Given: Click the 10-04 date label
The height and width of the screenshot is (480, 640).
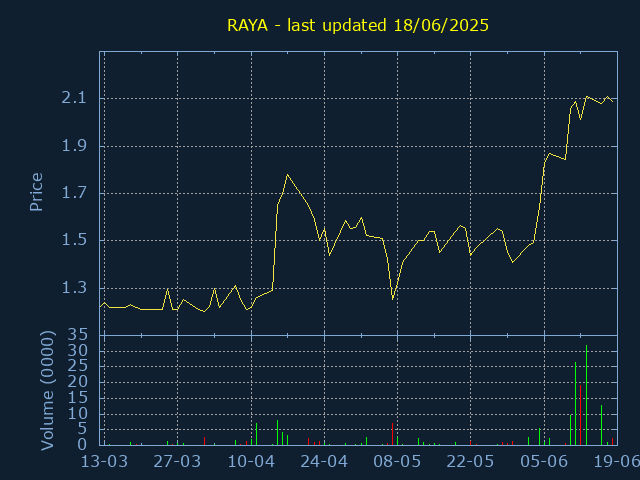Looking at the screenshot, I should tap(251, 462).
